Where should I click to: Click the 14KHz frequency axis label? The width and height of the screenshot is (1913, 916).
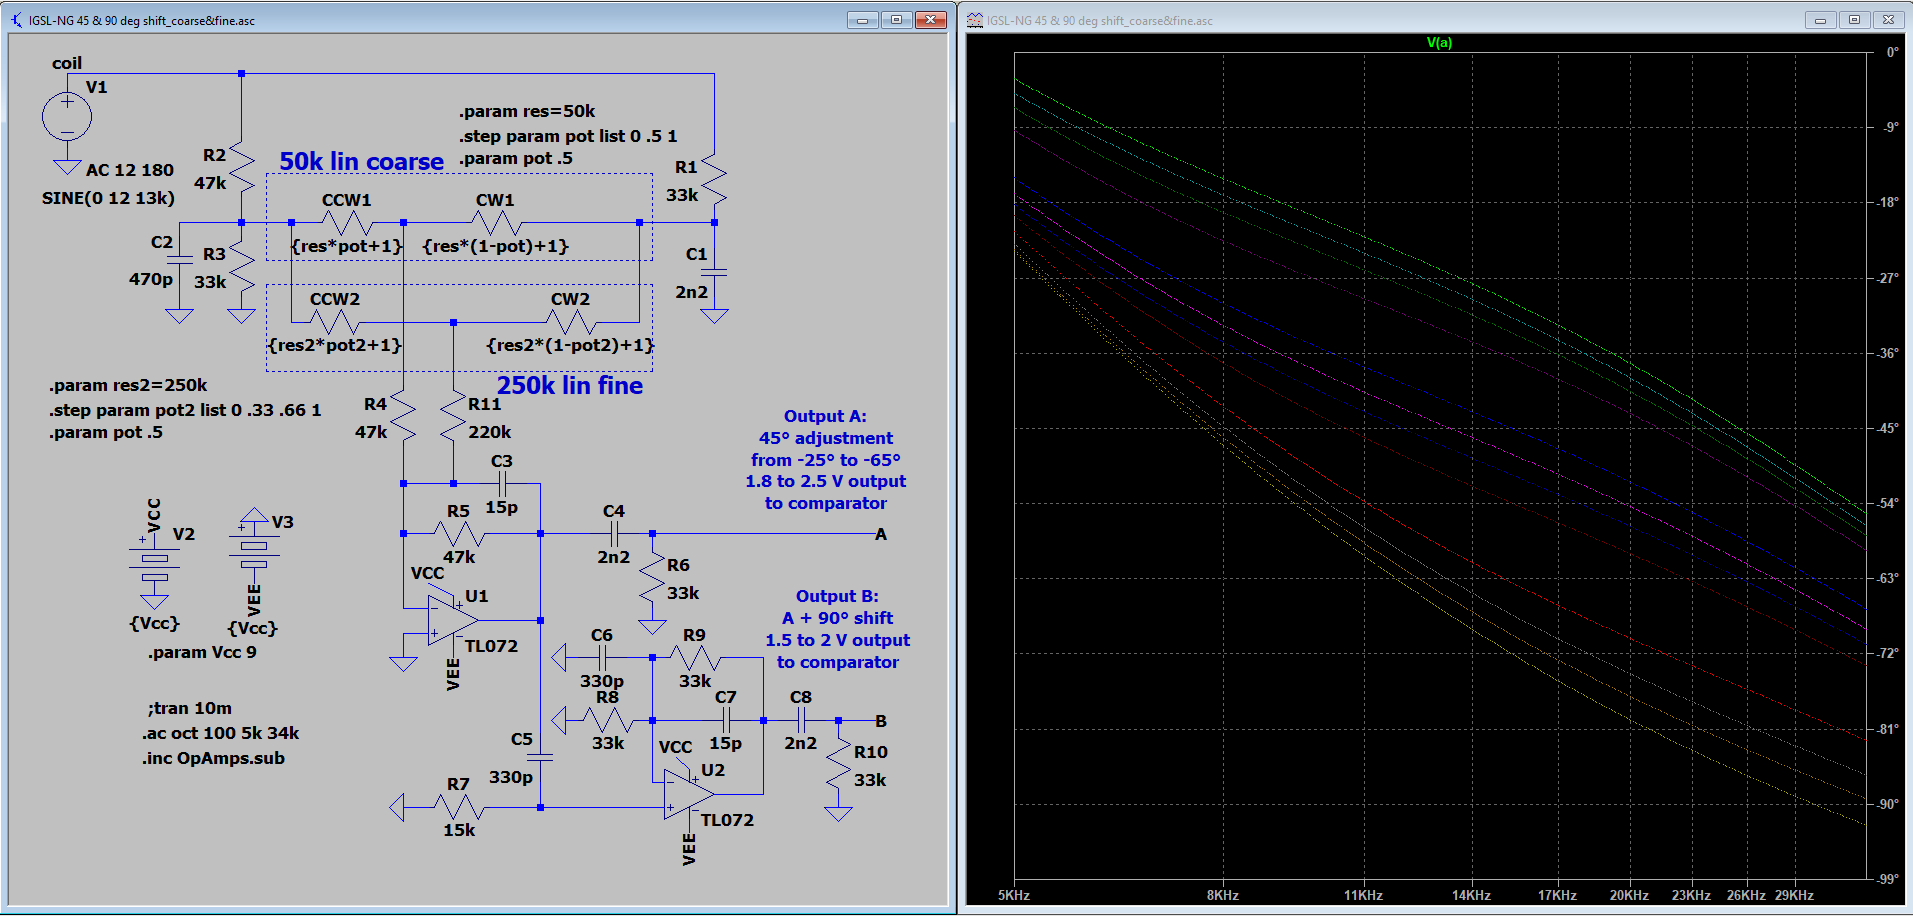click(1471, 895)
